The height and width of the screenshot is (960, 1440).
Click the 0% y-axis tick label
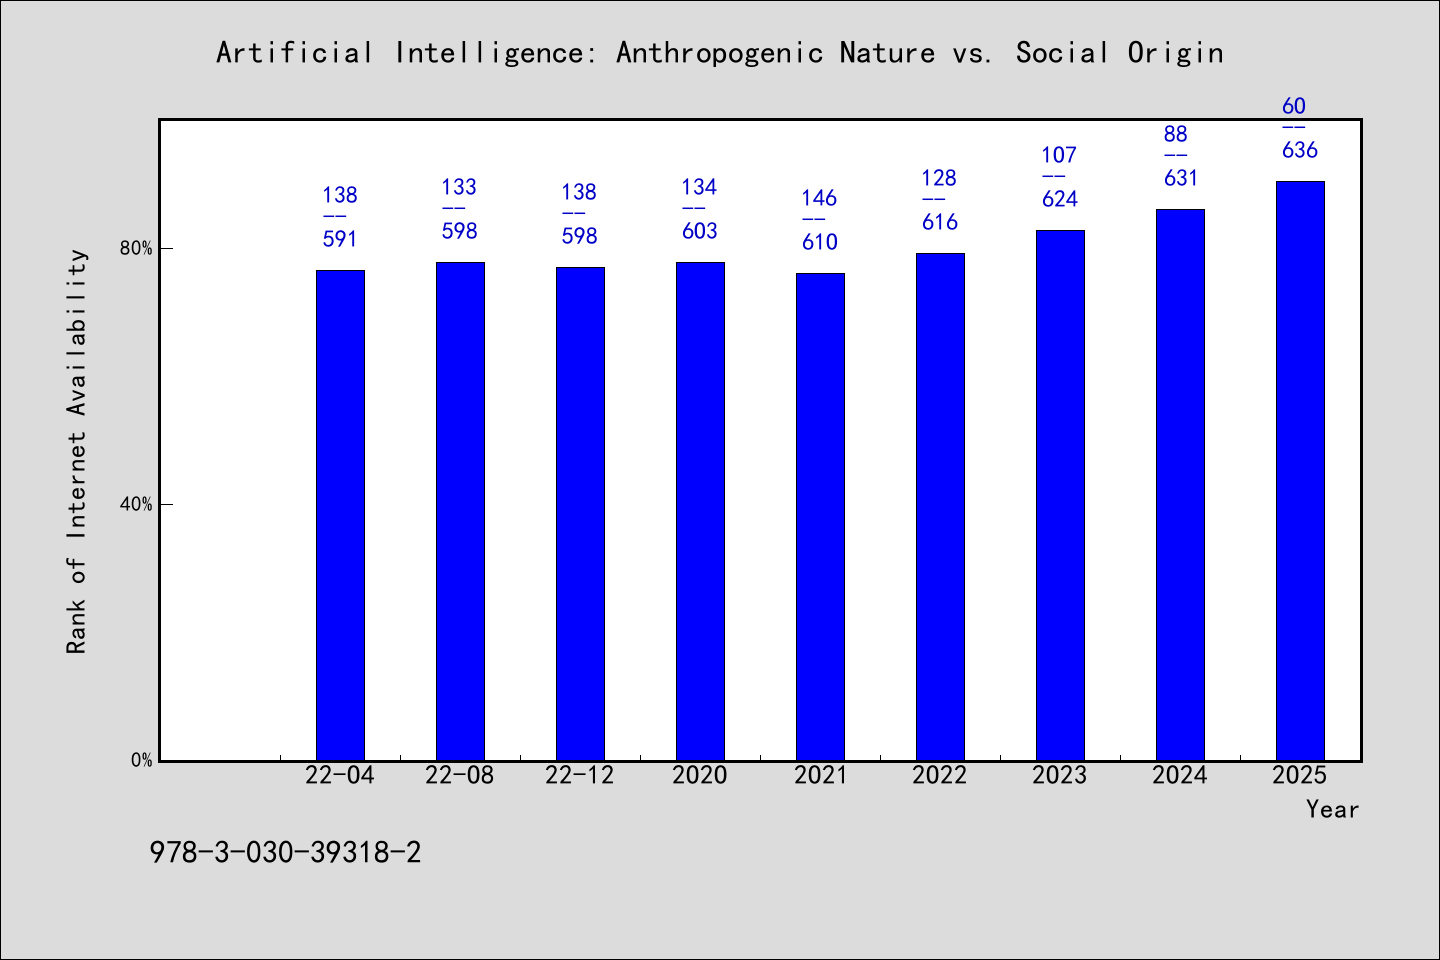pyautogui.click(x=141, y=760)
